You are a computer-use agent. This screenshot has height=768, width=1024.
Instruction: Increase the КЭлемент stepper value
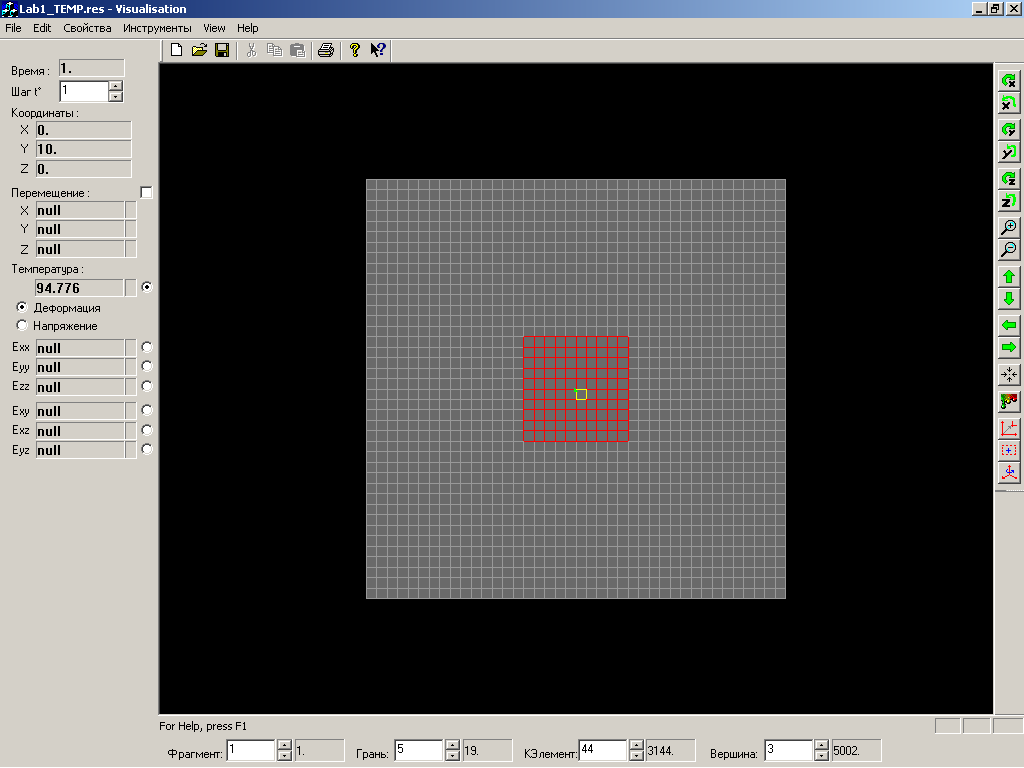[636, 745]
